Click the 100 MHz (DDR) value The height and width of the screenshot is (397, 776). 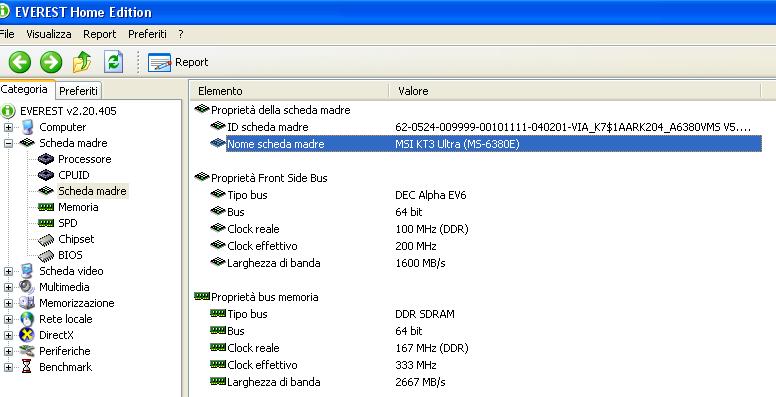pos(432,229)
